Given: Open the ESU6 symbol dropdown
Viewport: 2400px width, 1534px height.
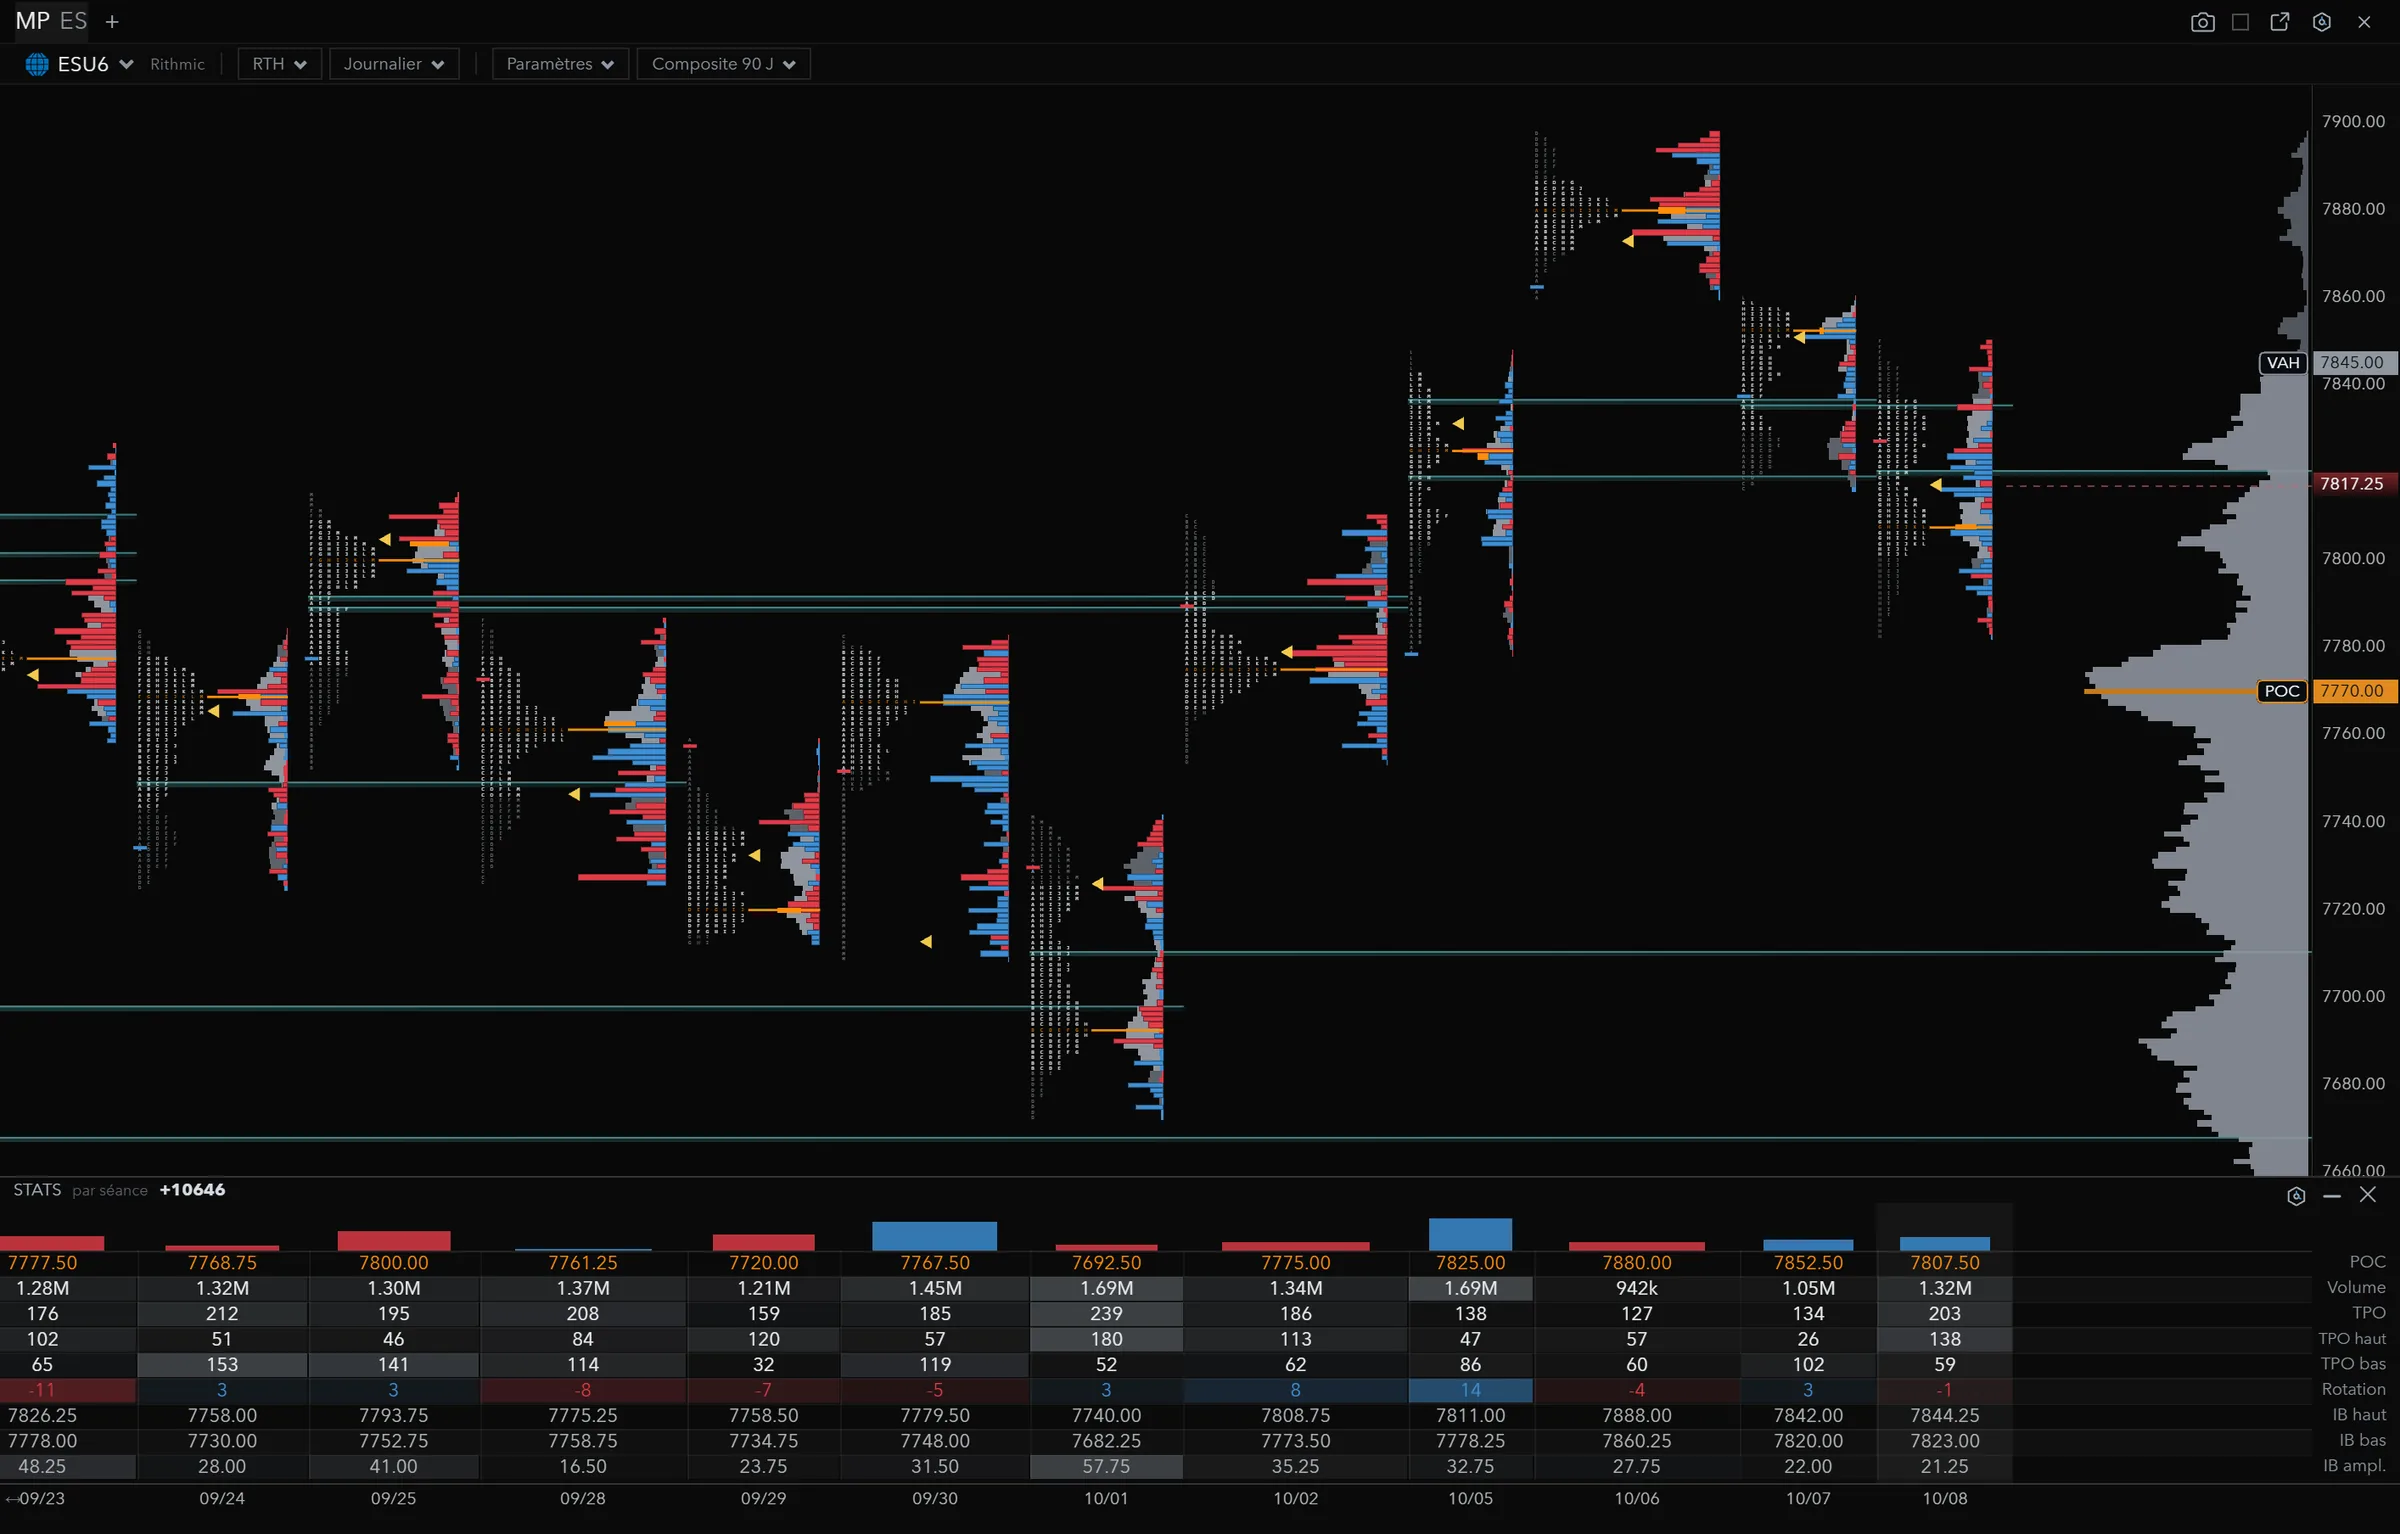Looking at the screenshot, I should [95, 64].
